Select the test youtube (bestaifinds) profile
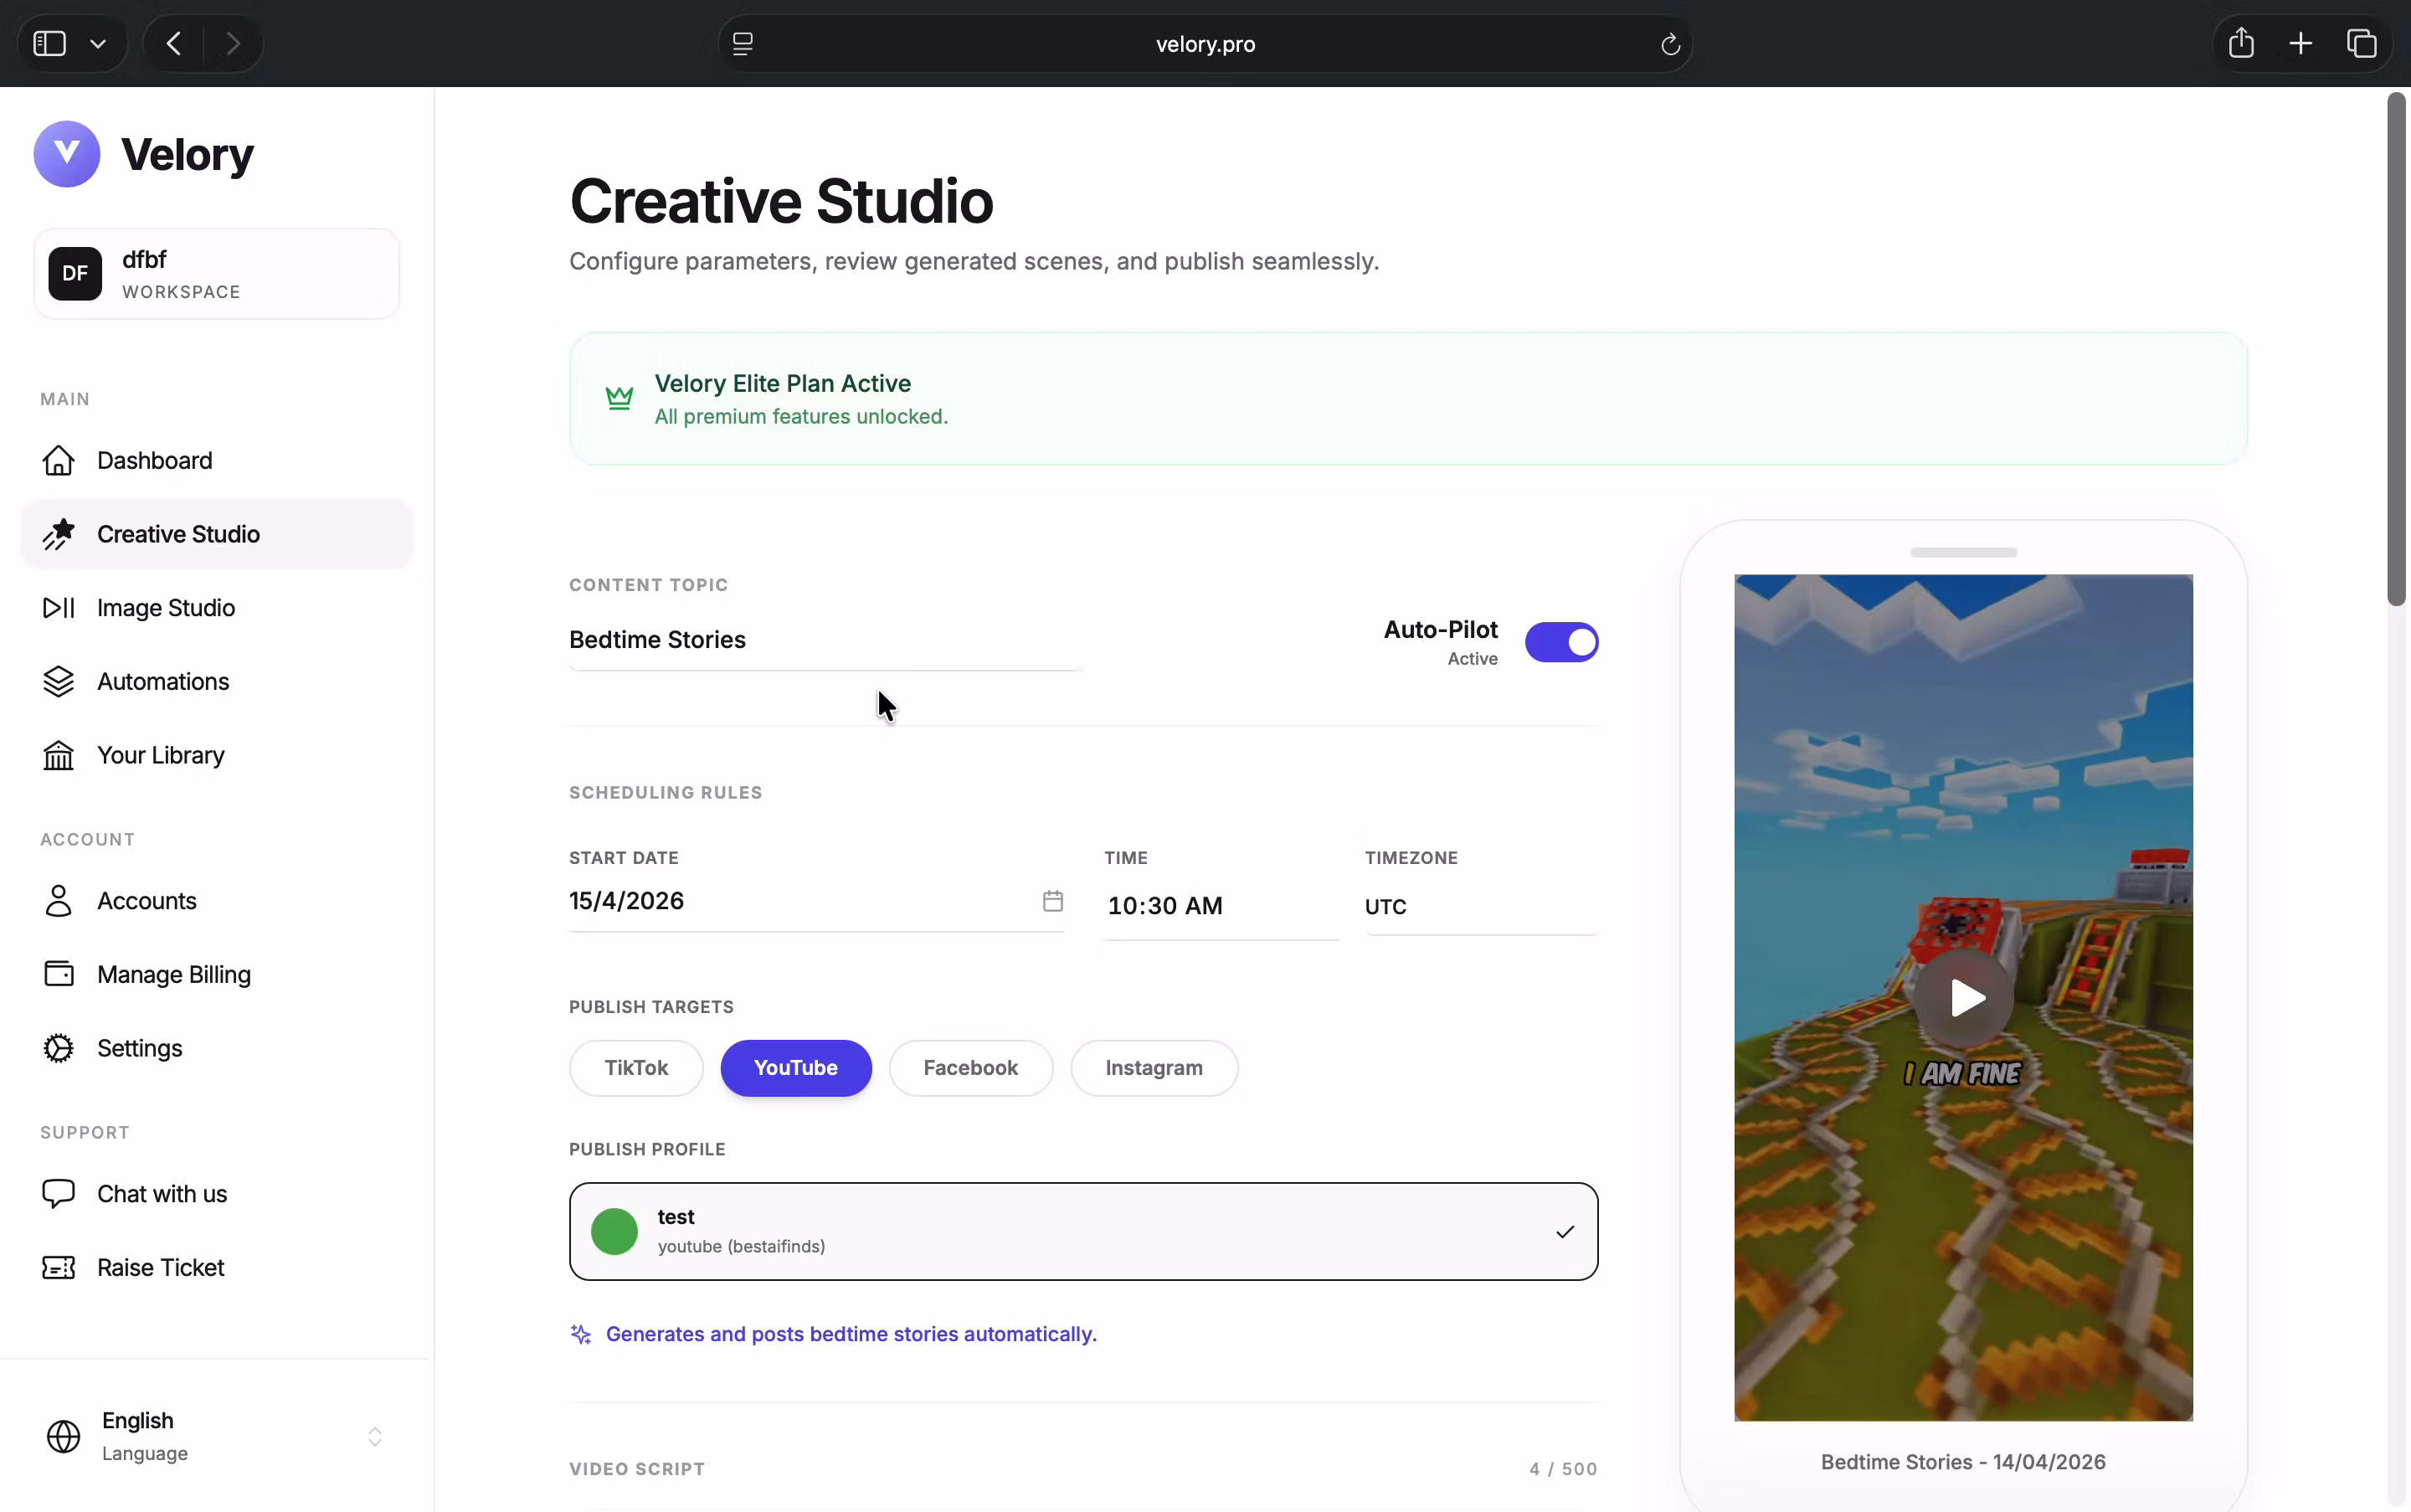 click(1083, 1232)
